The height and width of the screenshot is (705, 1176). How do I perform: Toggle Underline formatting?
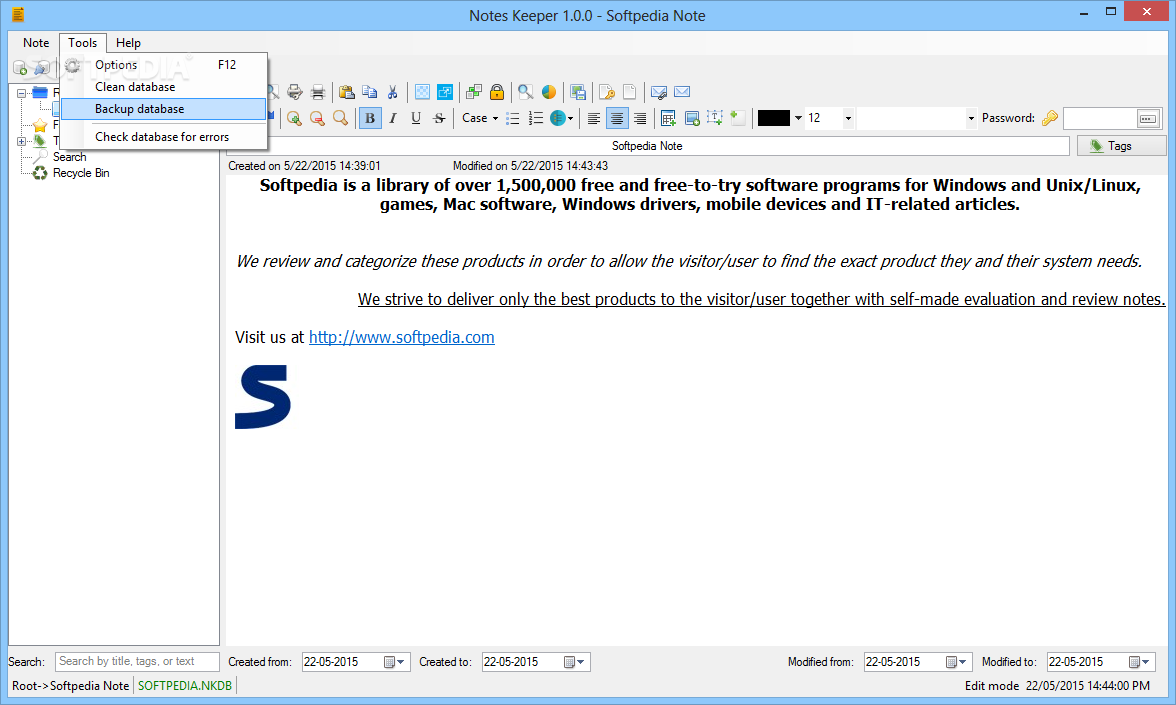pos(416,118)
